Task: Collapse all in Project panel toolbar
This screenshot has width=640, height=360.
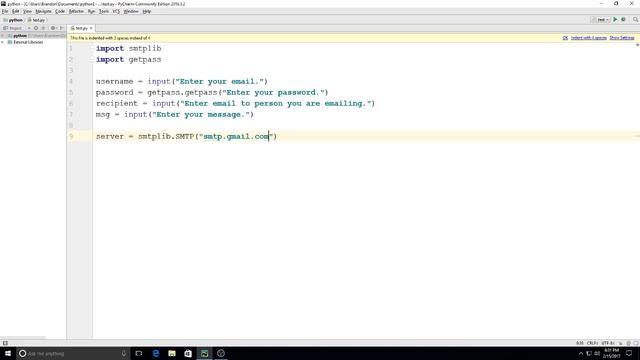Action: pyautogui.click(x=44, y=28)
